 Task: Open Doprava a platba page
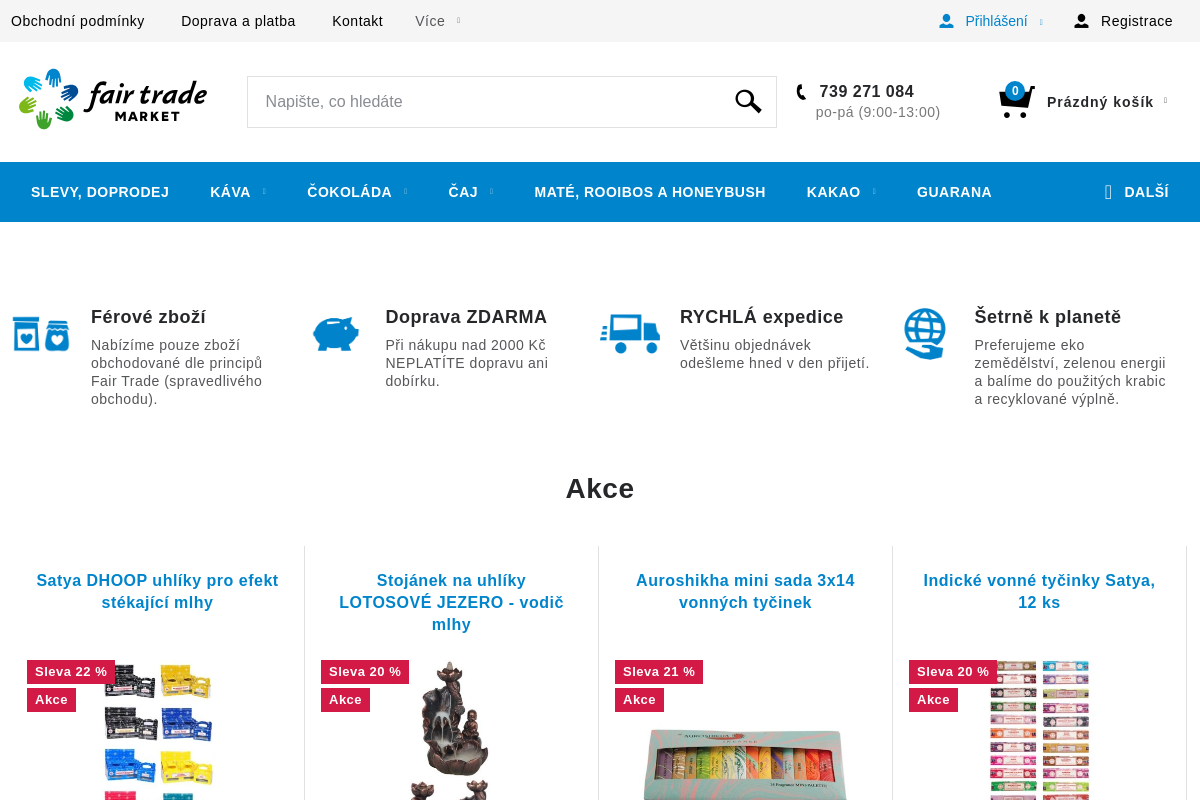coord(238,21)
